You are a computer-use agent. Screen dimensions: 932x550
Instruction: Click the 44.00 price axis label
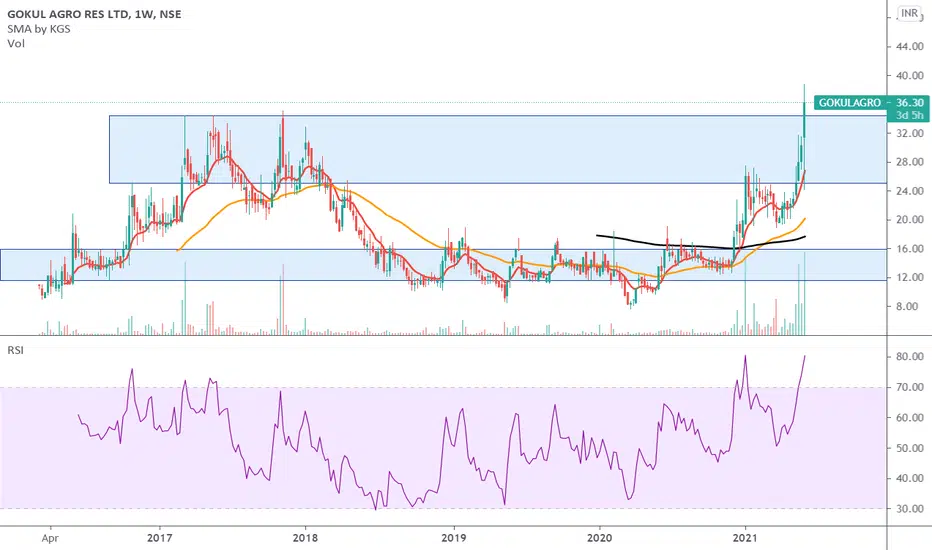(x=909, y=46)
